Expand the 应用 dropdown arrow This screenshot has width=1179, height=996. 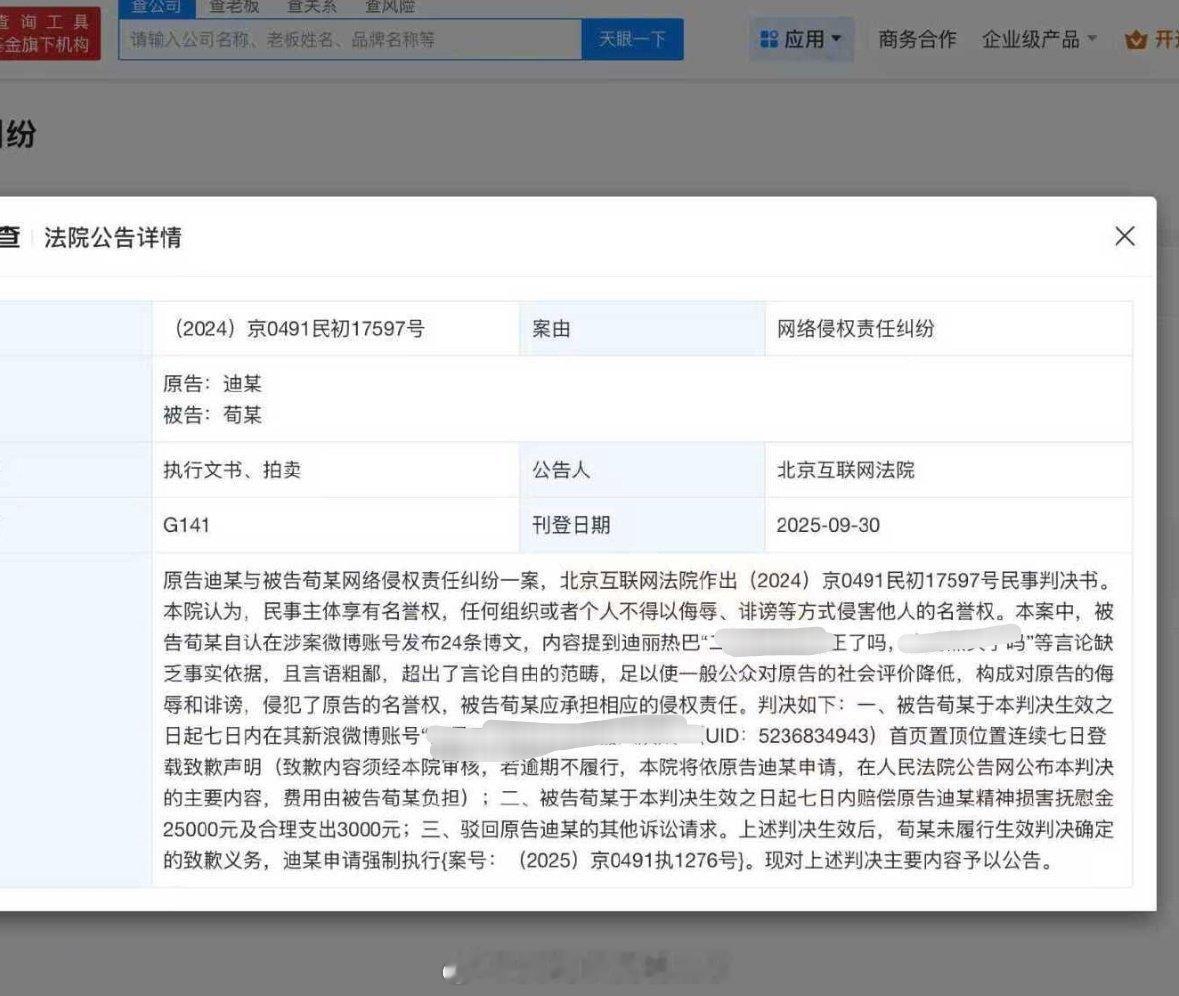point(837,40)
